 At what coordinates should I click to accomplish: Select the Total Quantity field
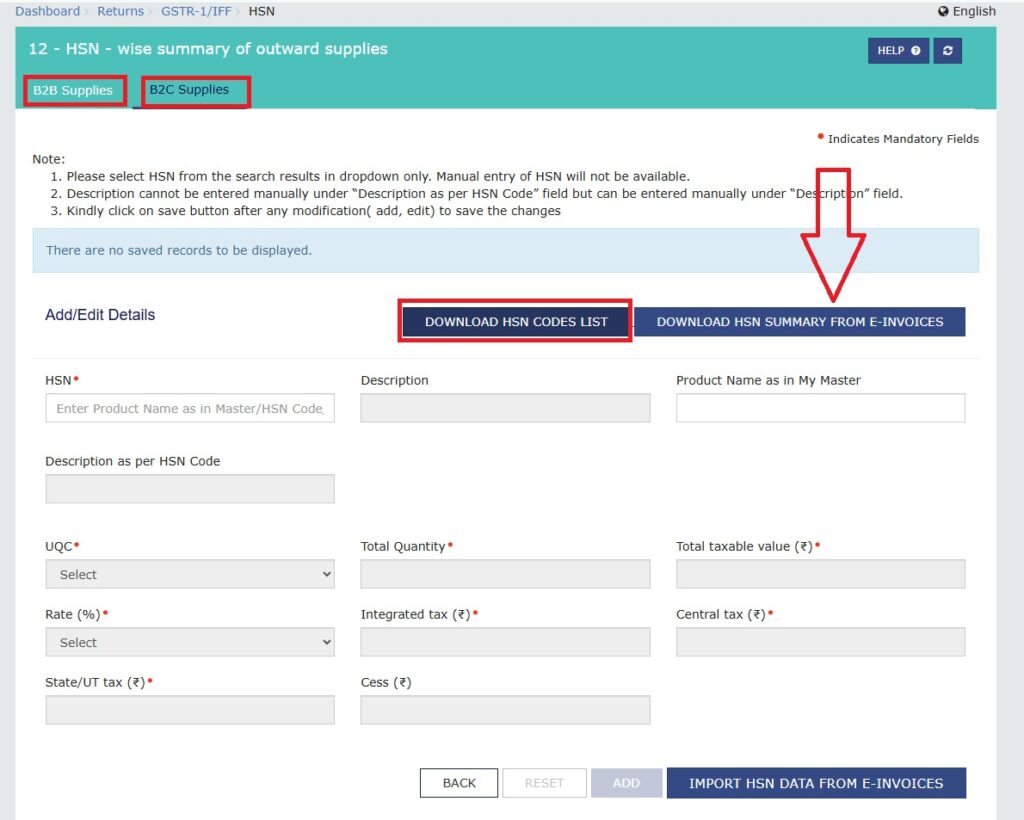point(505,574)
